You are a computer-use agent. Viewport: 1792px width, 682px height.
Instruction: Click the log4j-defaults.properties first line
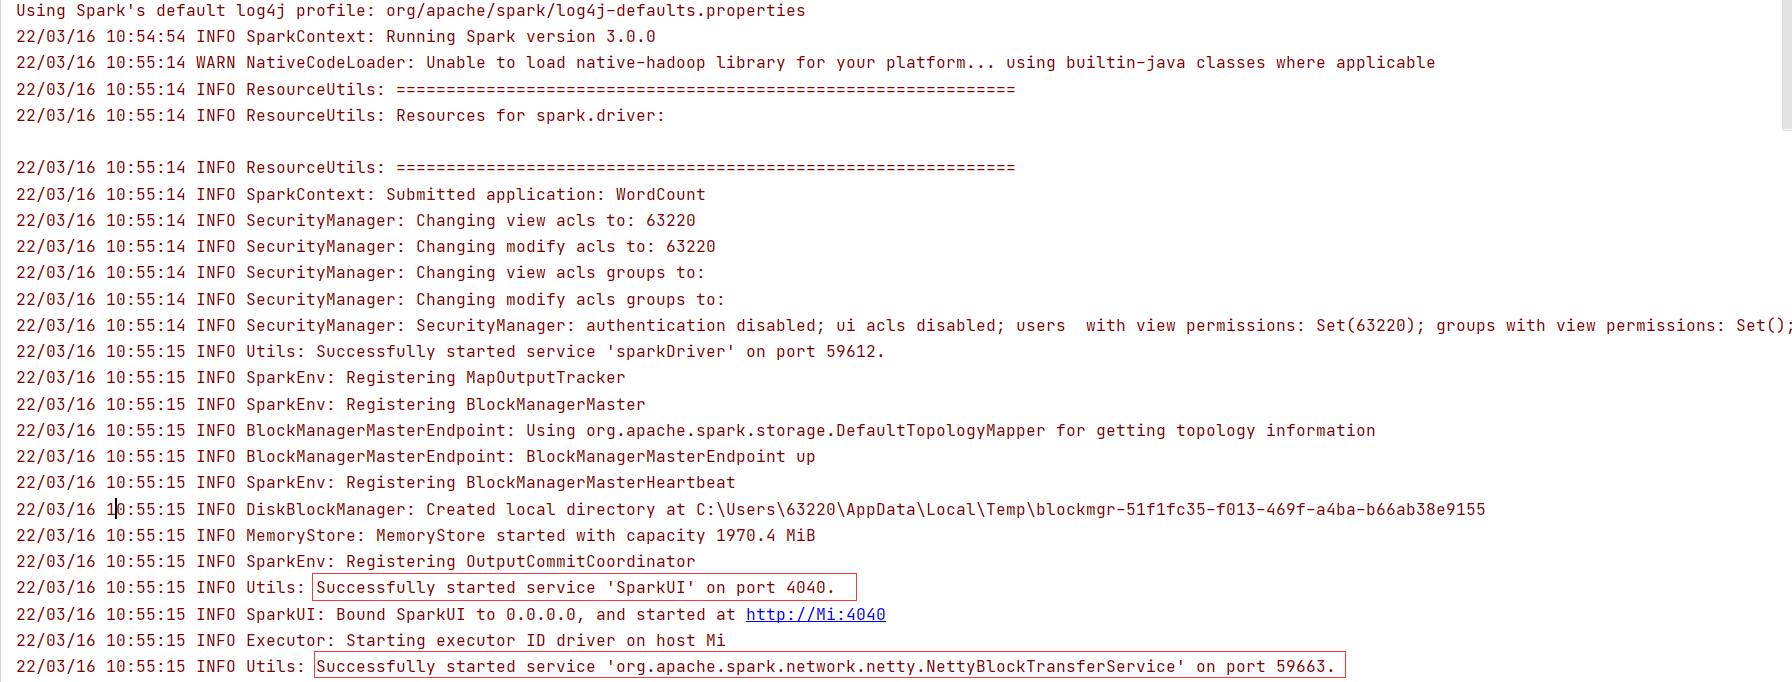410,11
